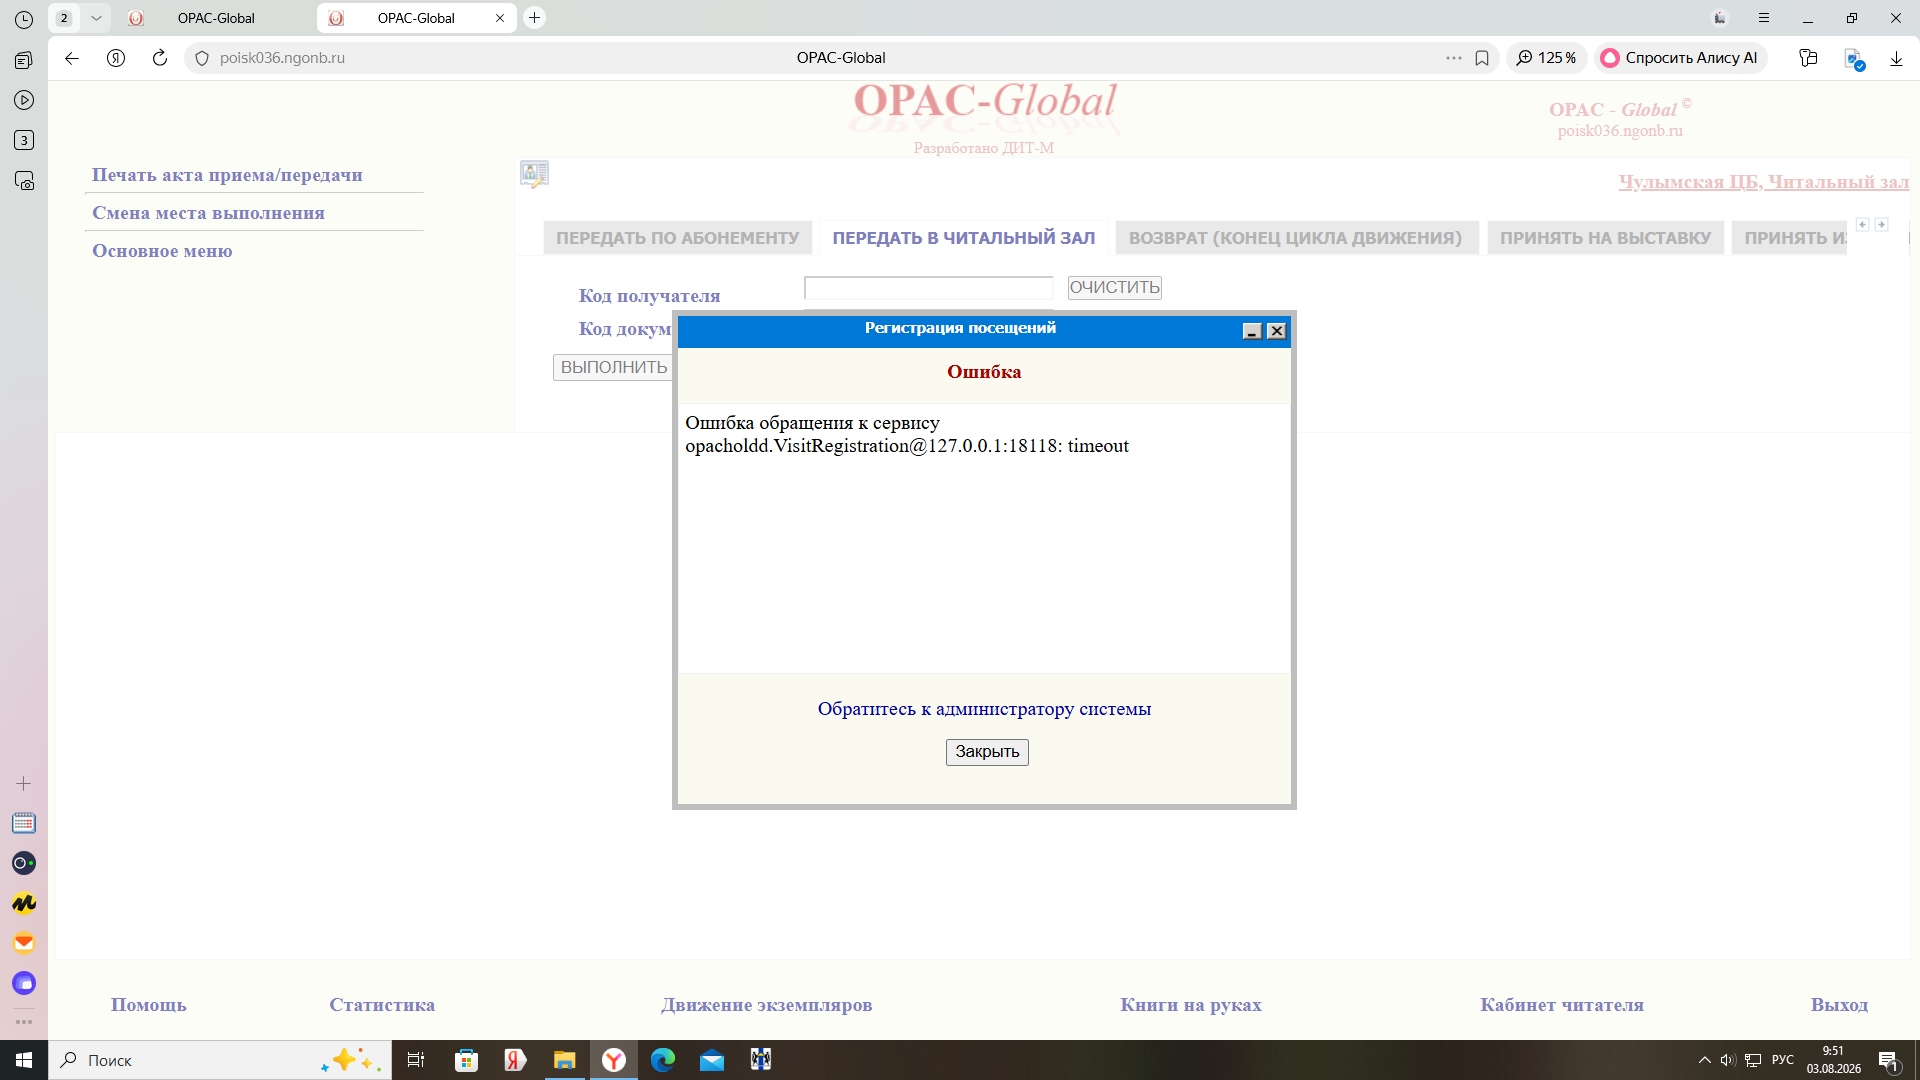This screenshot has height=1080, width=1920.
Task: Open the browser sidebar tabs panel icon
Action: [24, 60]
